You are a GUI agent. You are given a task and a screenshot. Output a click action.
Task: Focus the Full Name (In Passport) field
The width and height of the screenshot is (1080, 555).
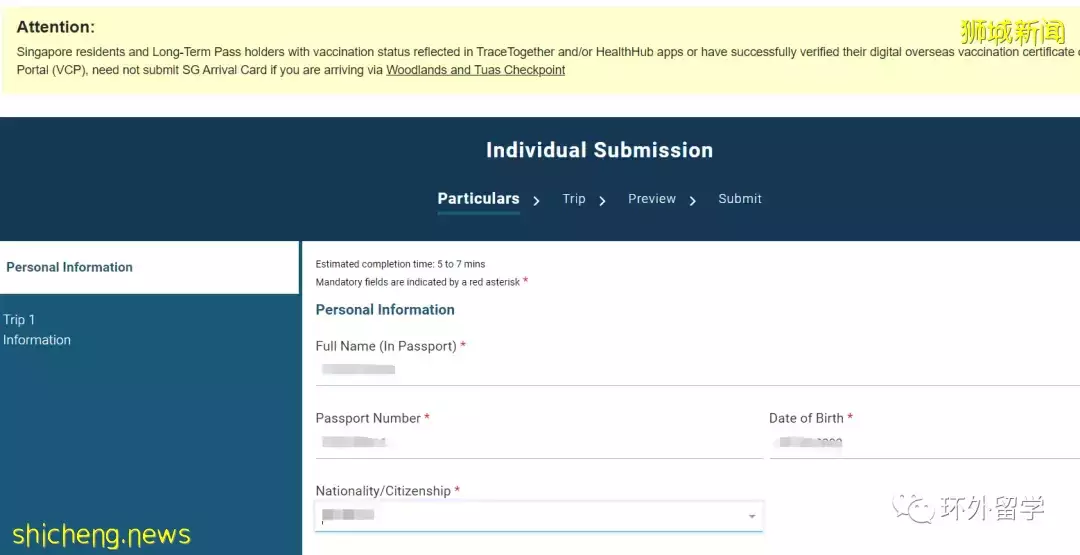tap(690, 370)
